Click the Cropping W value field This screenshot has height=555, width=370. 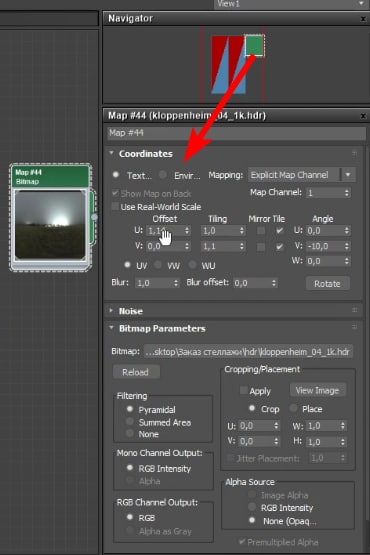(x=323, y=426)
